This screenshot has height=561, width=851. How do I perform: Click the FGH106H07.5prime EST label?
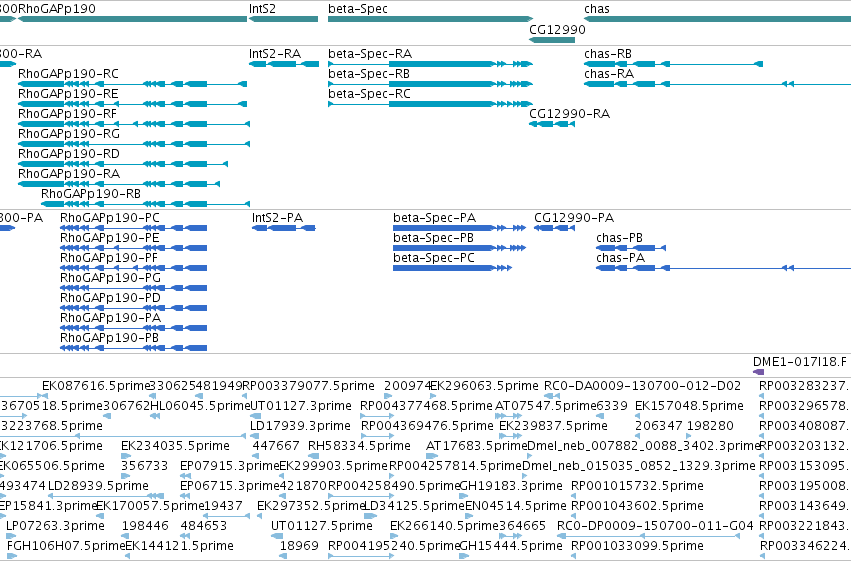tap(66, 546)
